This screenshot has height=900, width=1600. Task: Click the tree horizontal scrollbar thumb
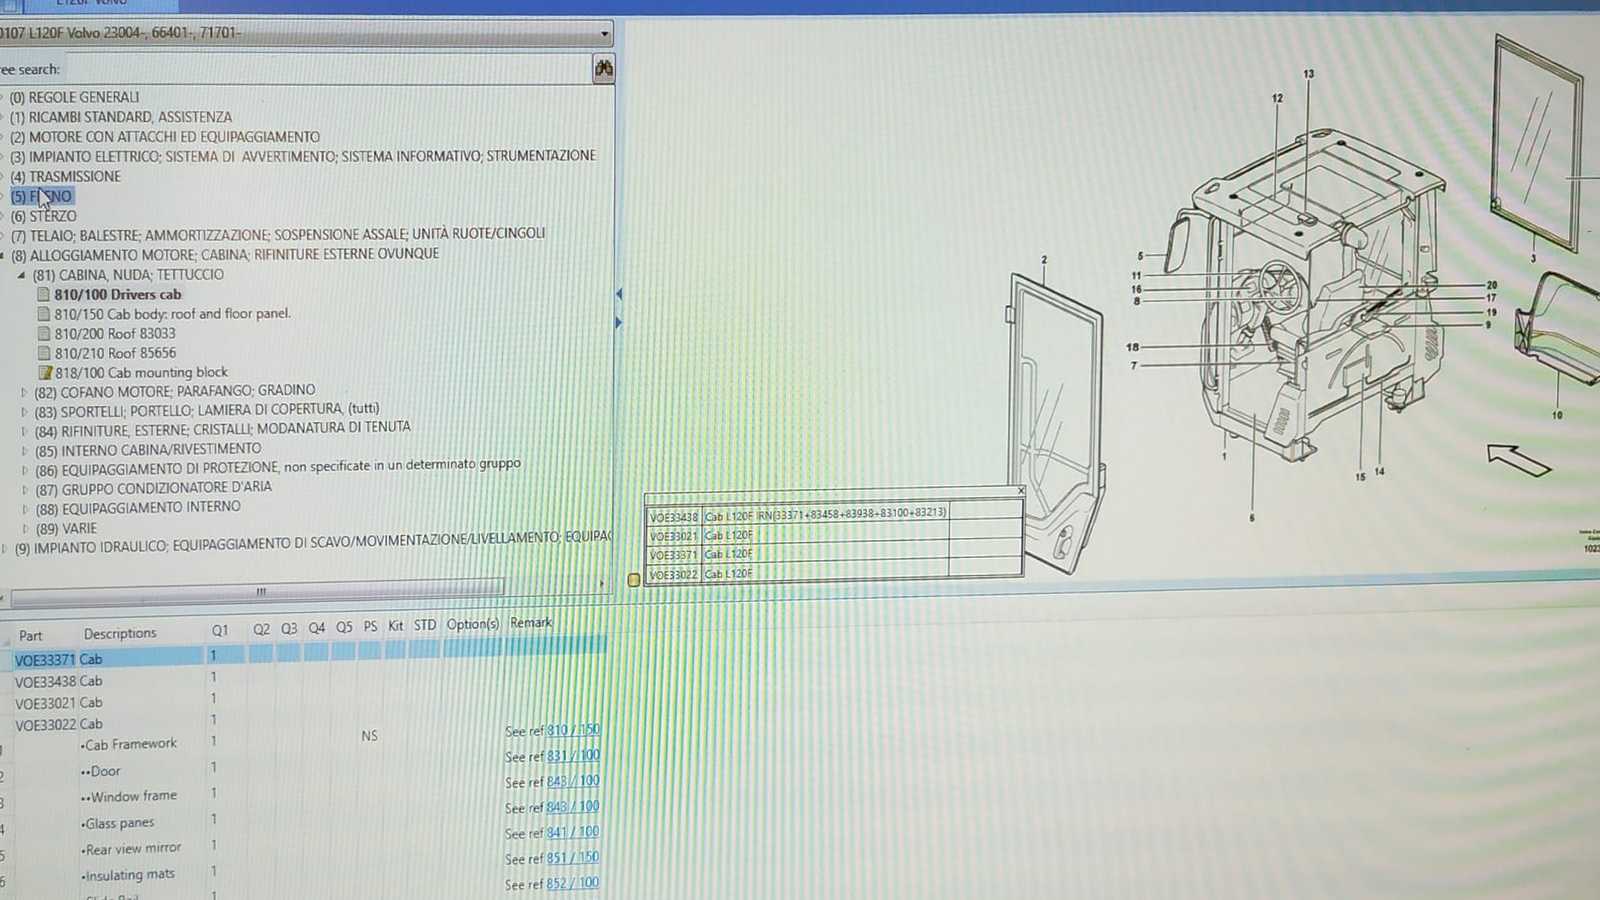[x=258, y=591]
